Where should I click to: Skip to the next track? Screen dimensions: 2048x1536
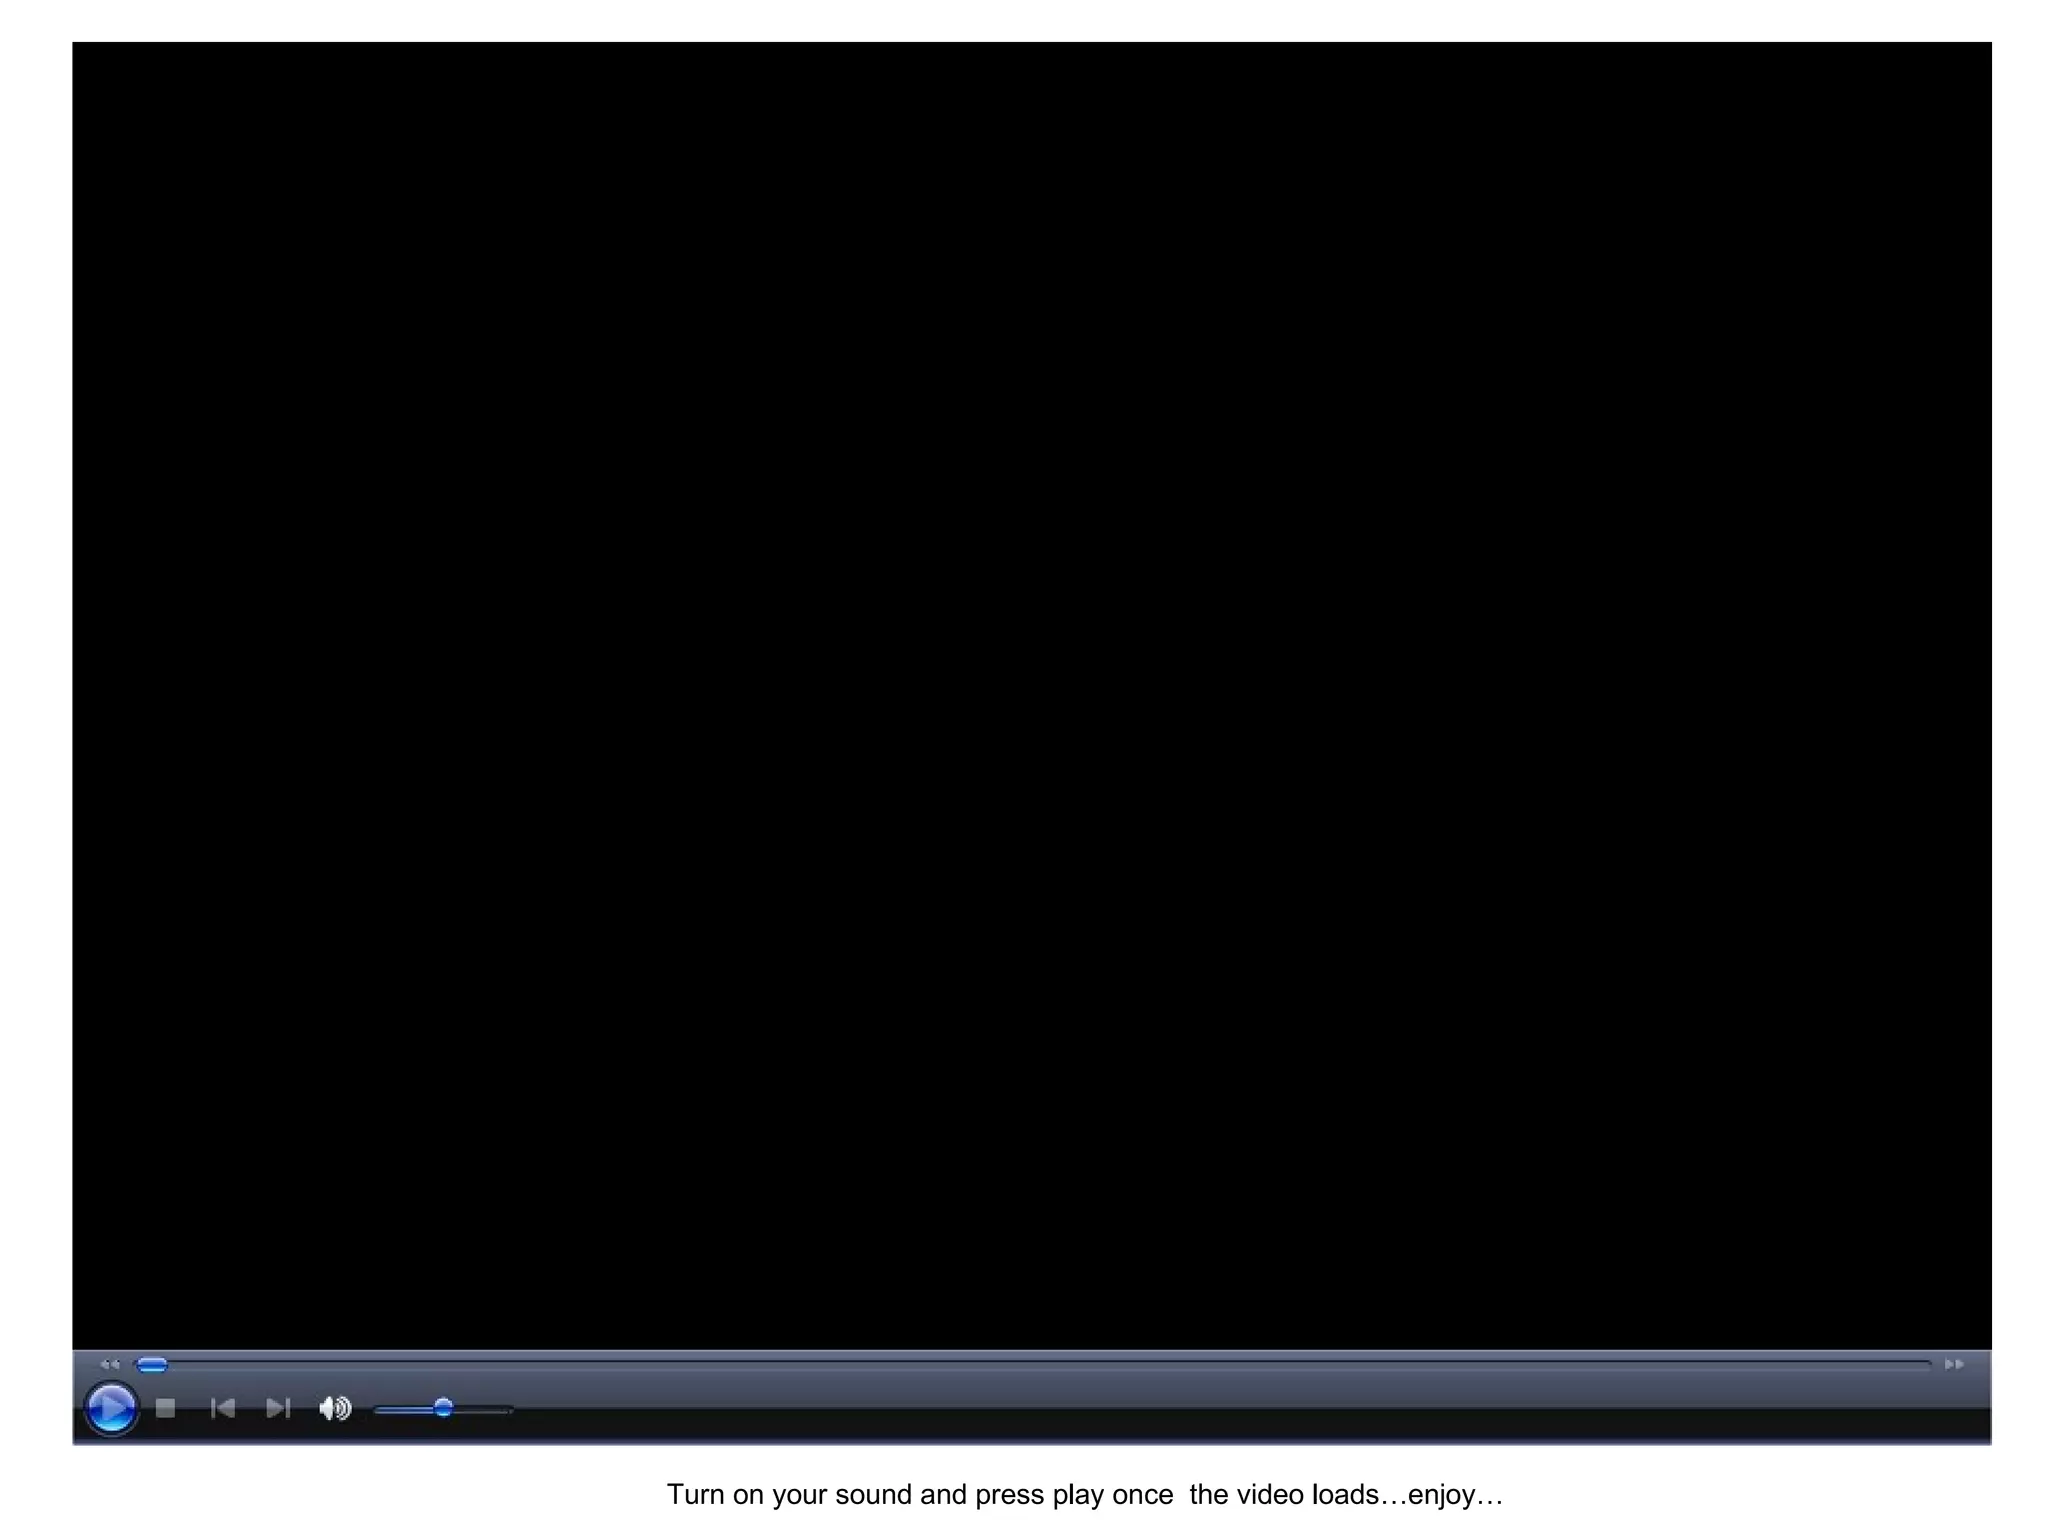(278, 1408)
